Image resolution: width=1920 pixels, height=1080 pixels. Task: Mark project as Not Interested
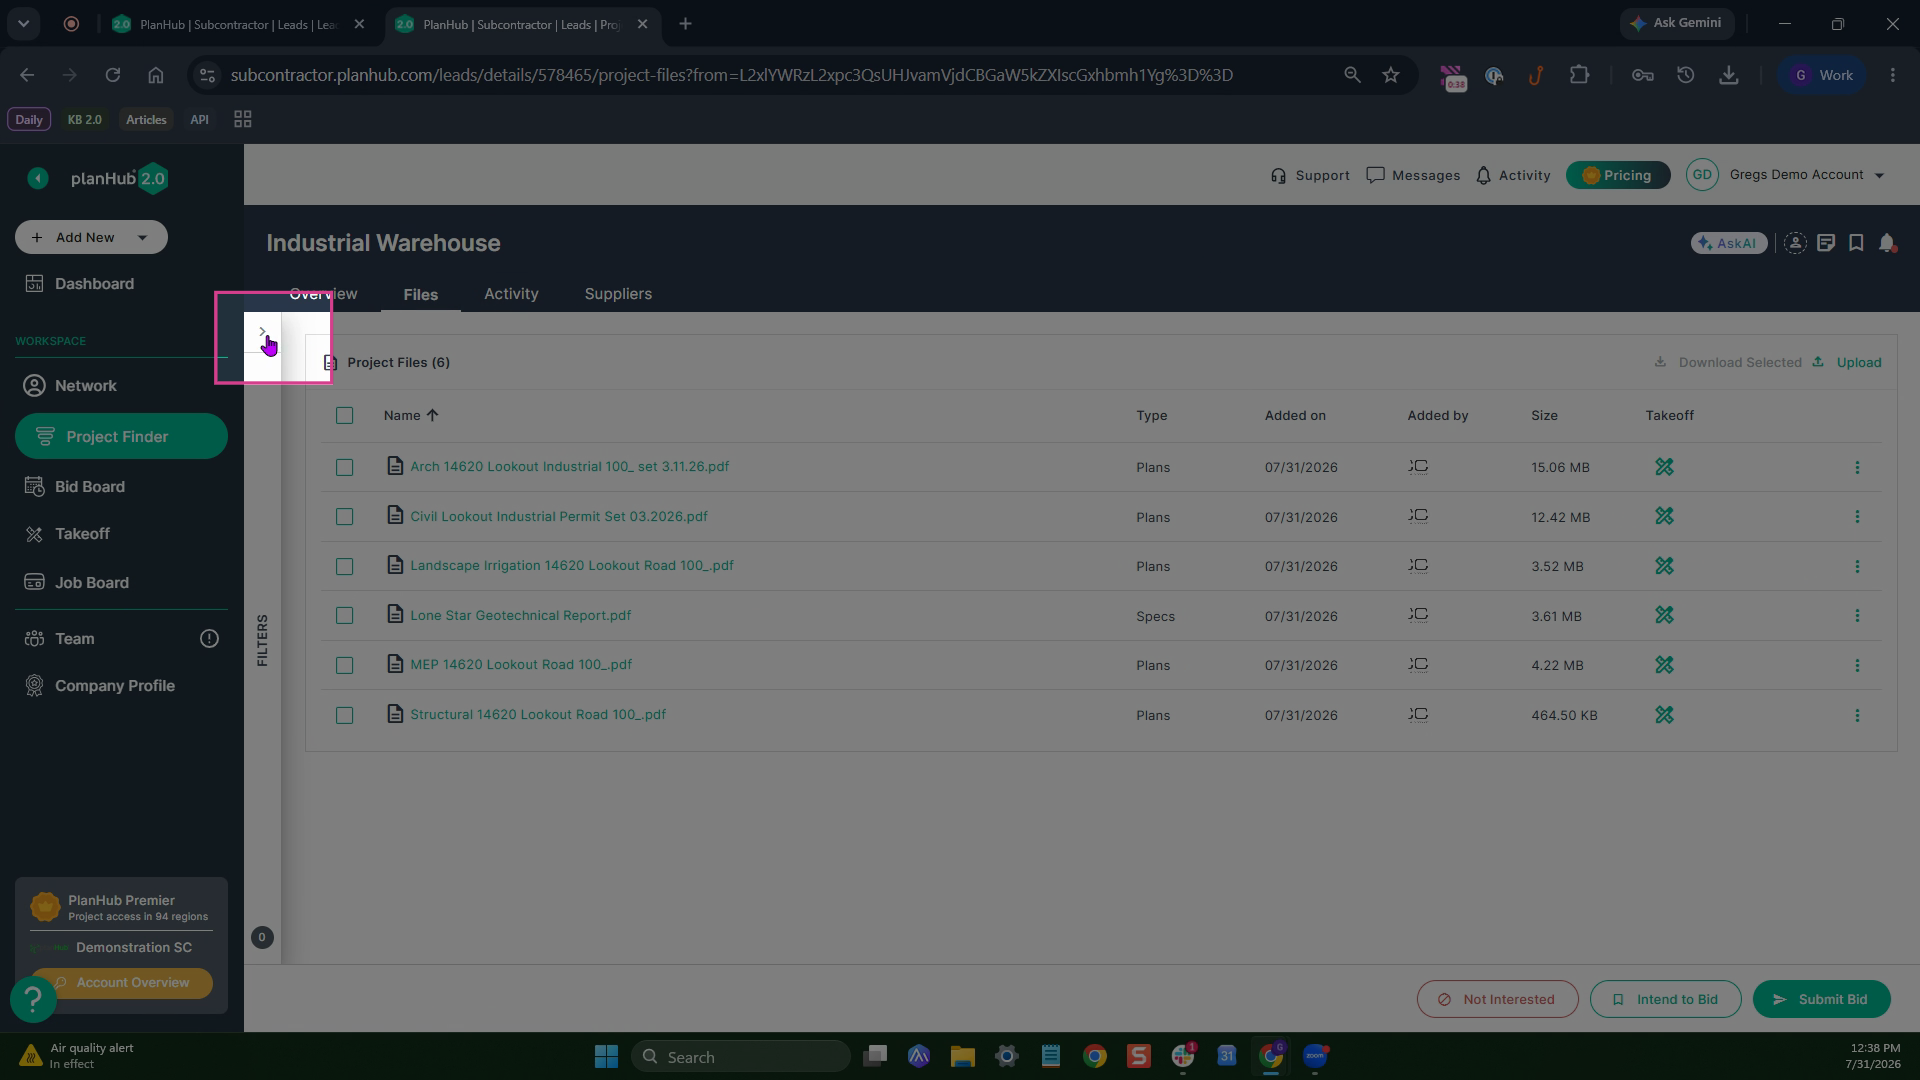[x=1497, y=999]
